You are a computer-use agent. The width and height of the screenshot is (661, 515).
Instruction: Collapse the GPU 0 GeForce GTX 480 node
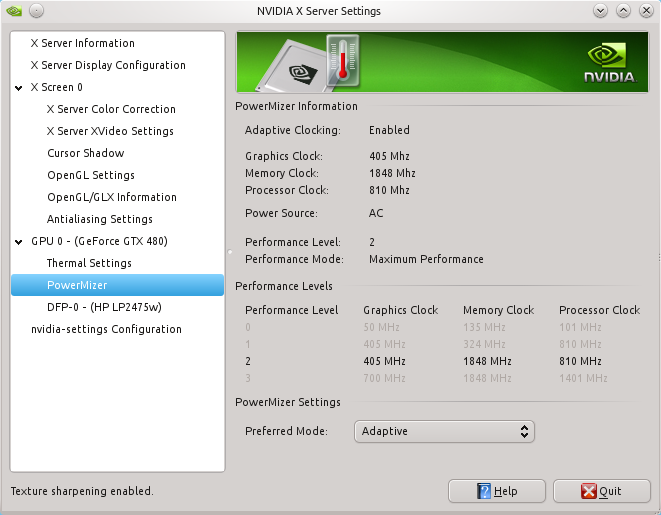(x=19, y=242)
